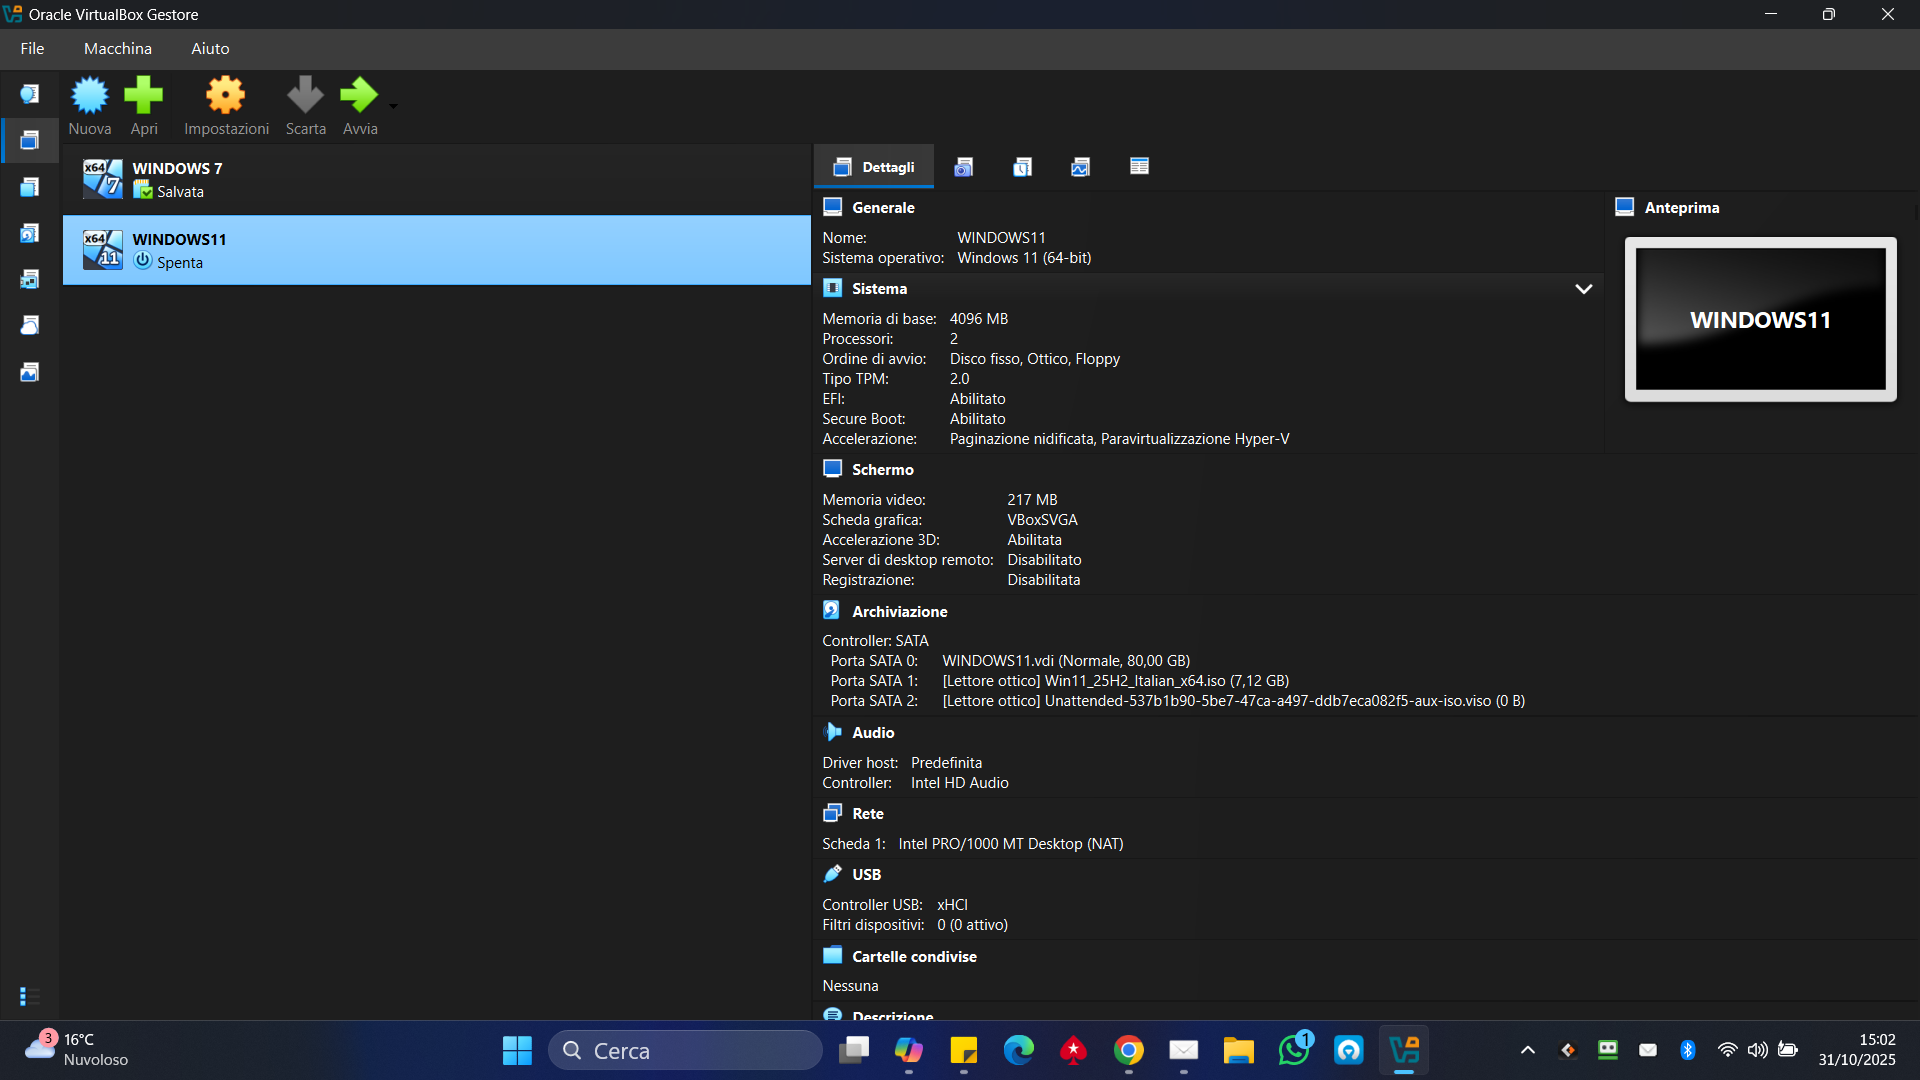Open the Macchina menu
Viewport: 1920px width, 1080px height.
pyautogui.click(x=118, y=48)
